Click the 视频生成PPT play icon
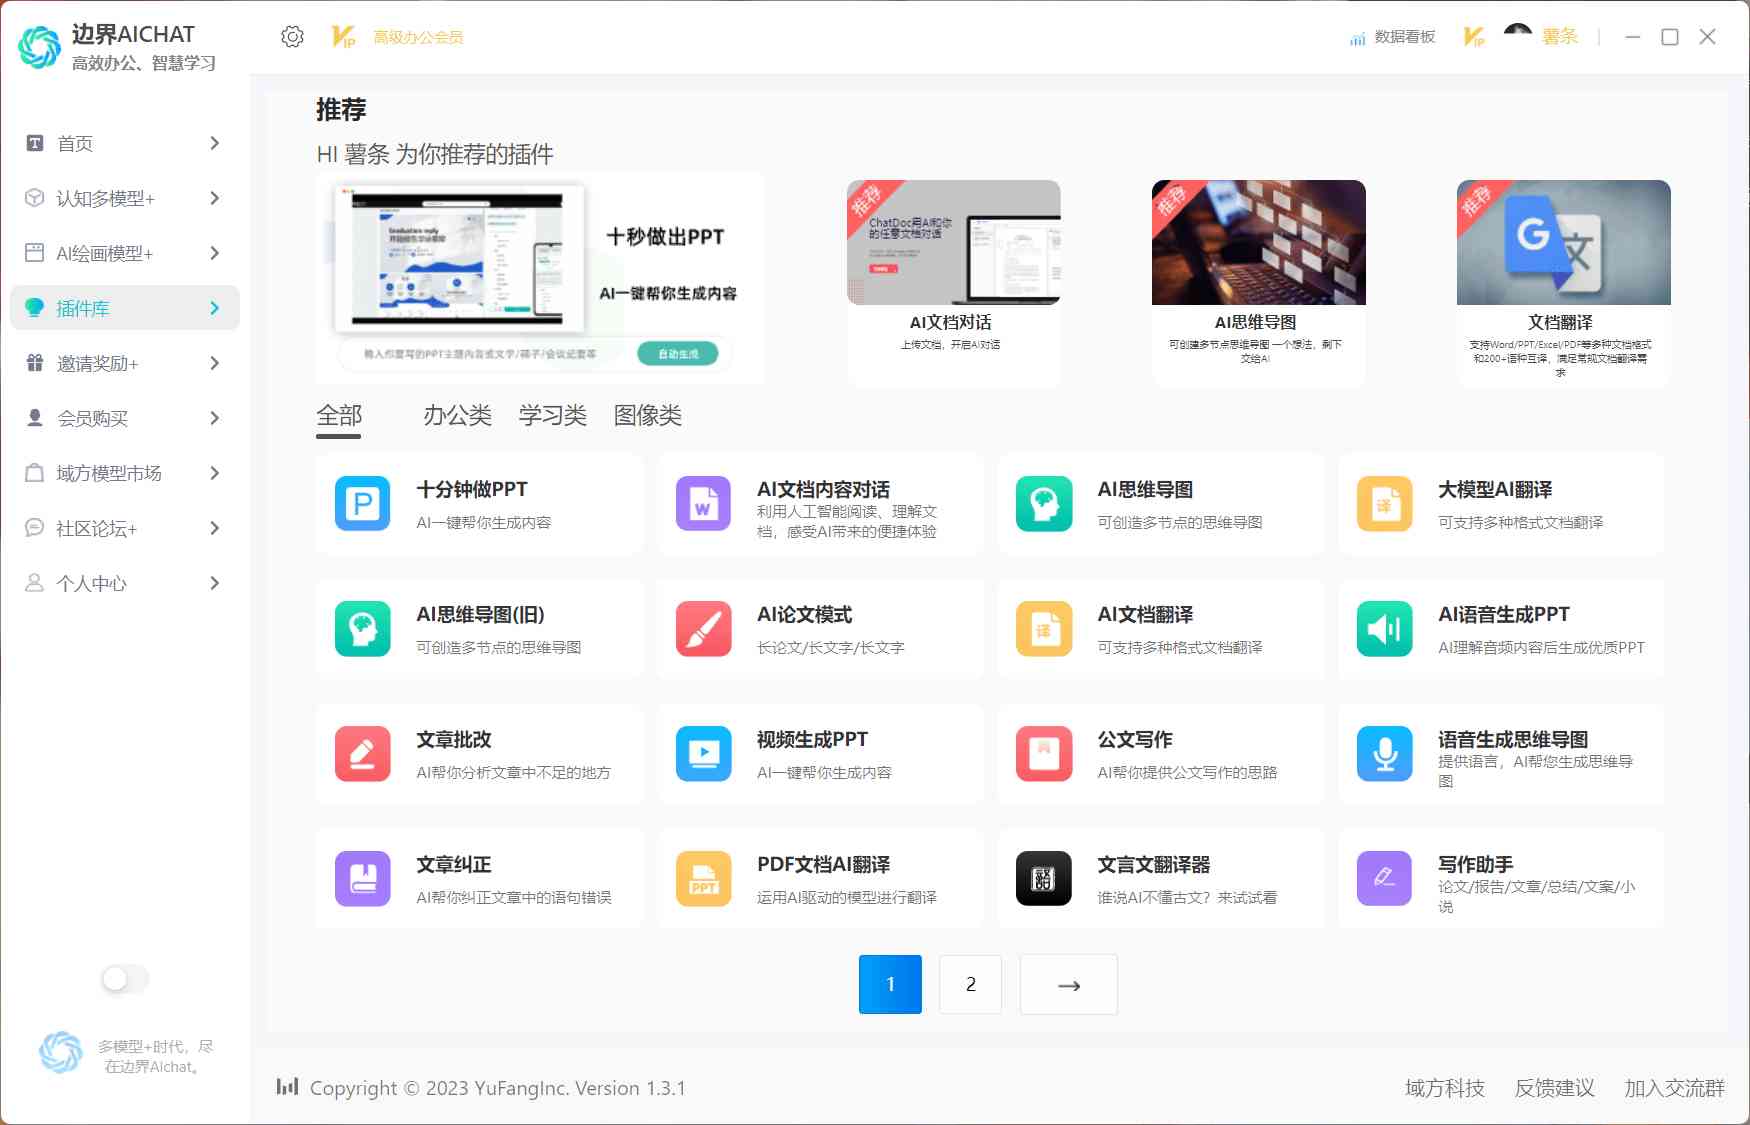 click(703, 753)
